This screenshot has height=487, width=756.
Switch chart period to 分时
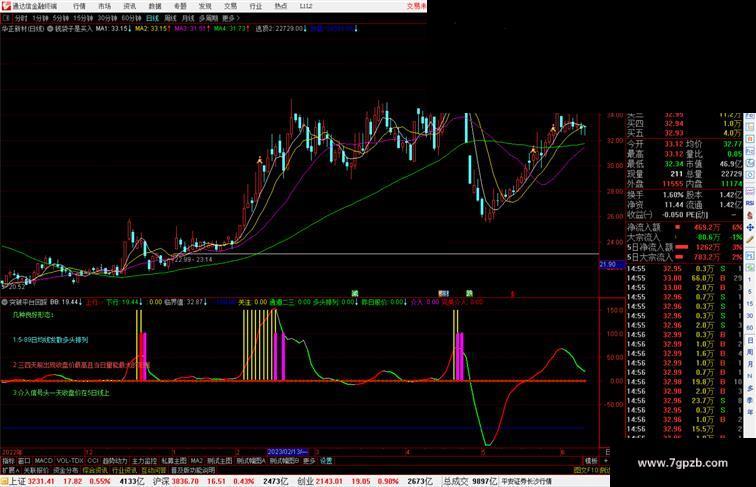(x=21, y=18)
